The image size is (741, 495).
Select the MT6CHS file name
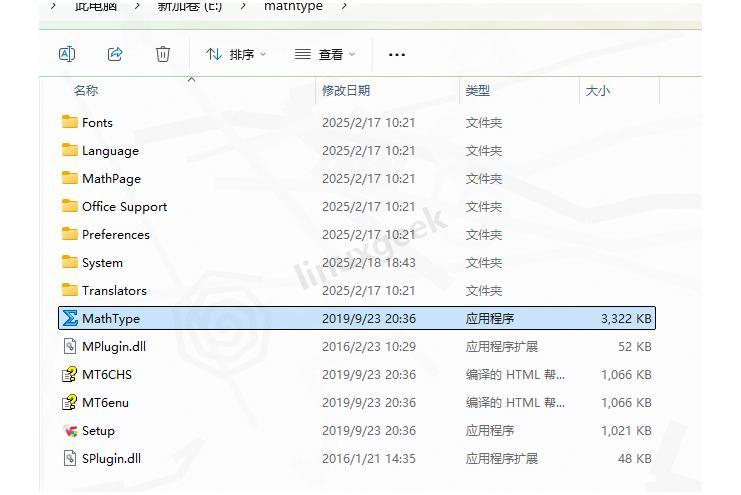tap(107, 374)
